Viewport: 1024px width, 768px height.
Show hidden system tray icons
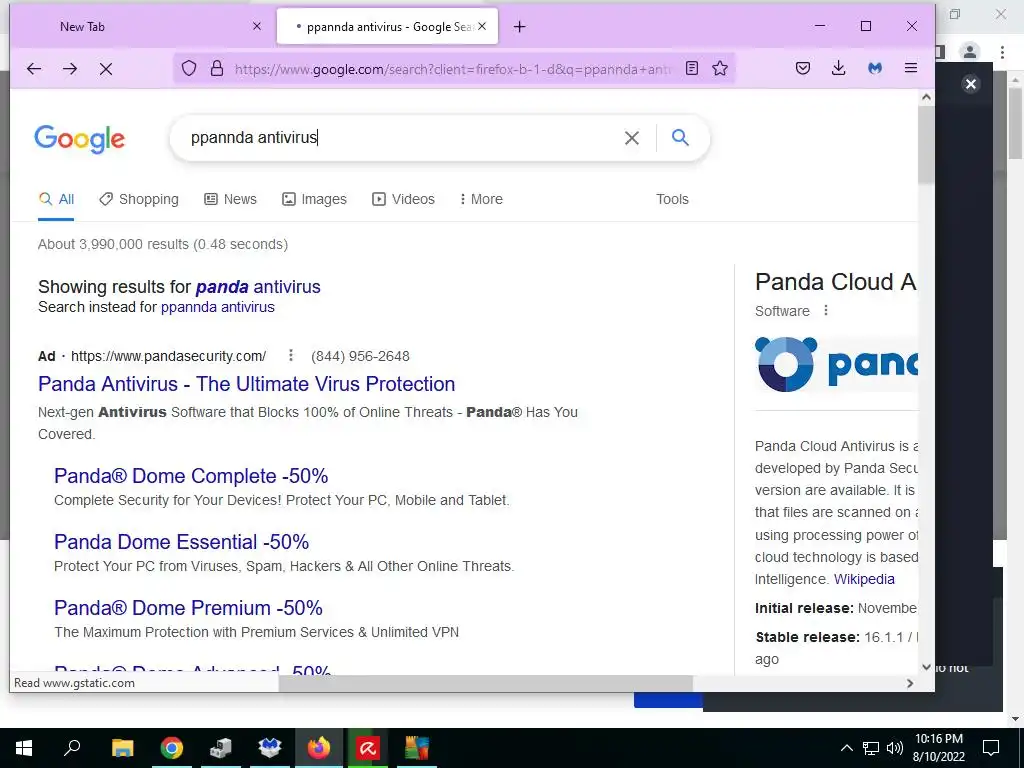[846, 748]
